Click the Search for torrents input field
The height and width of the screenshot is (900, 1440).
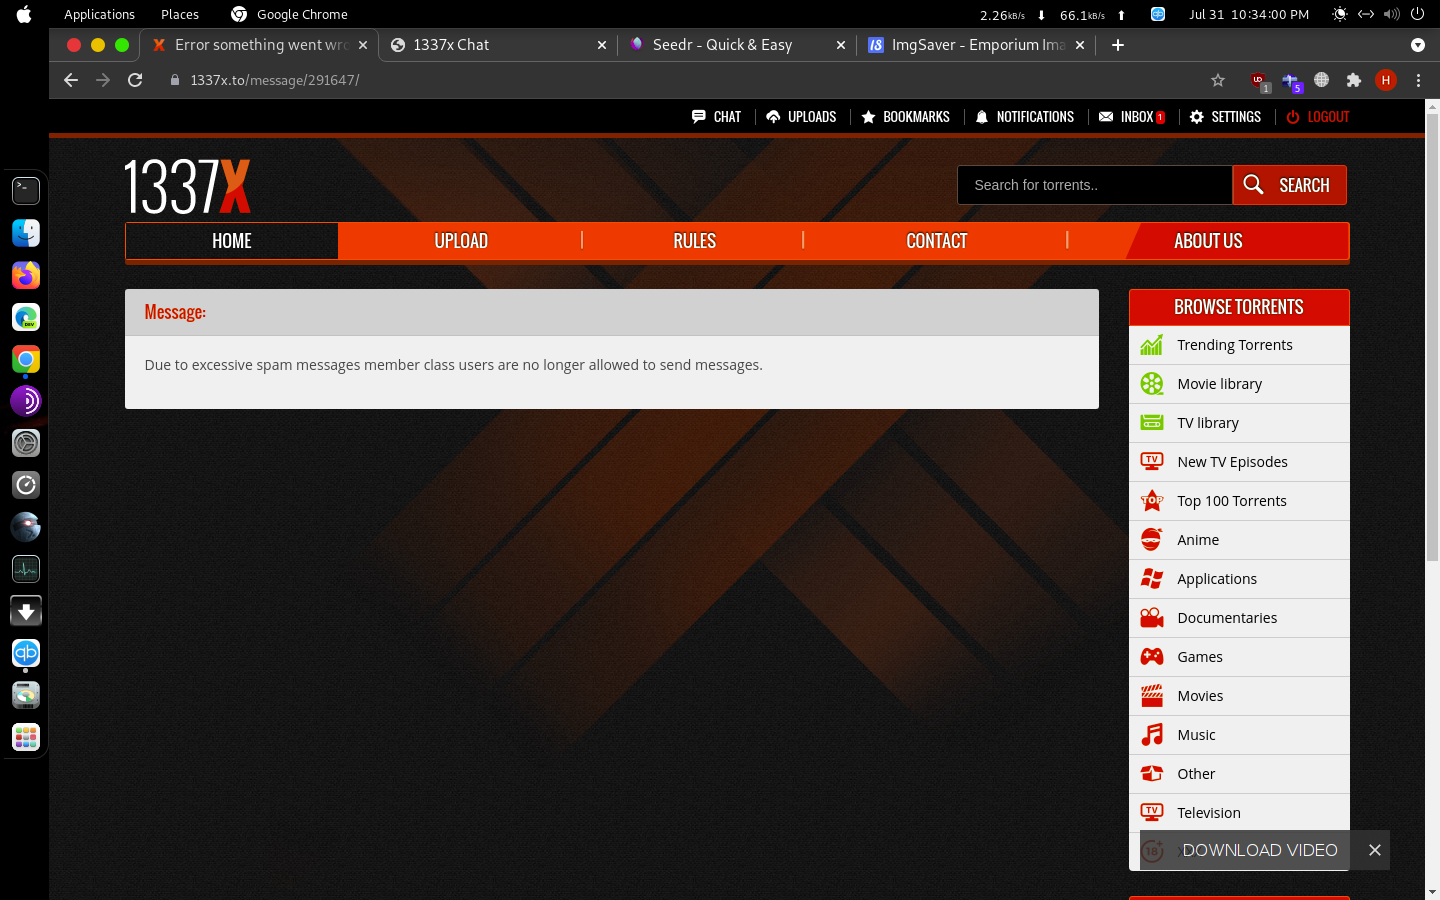1094,185
